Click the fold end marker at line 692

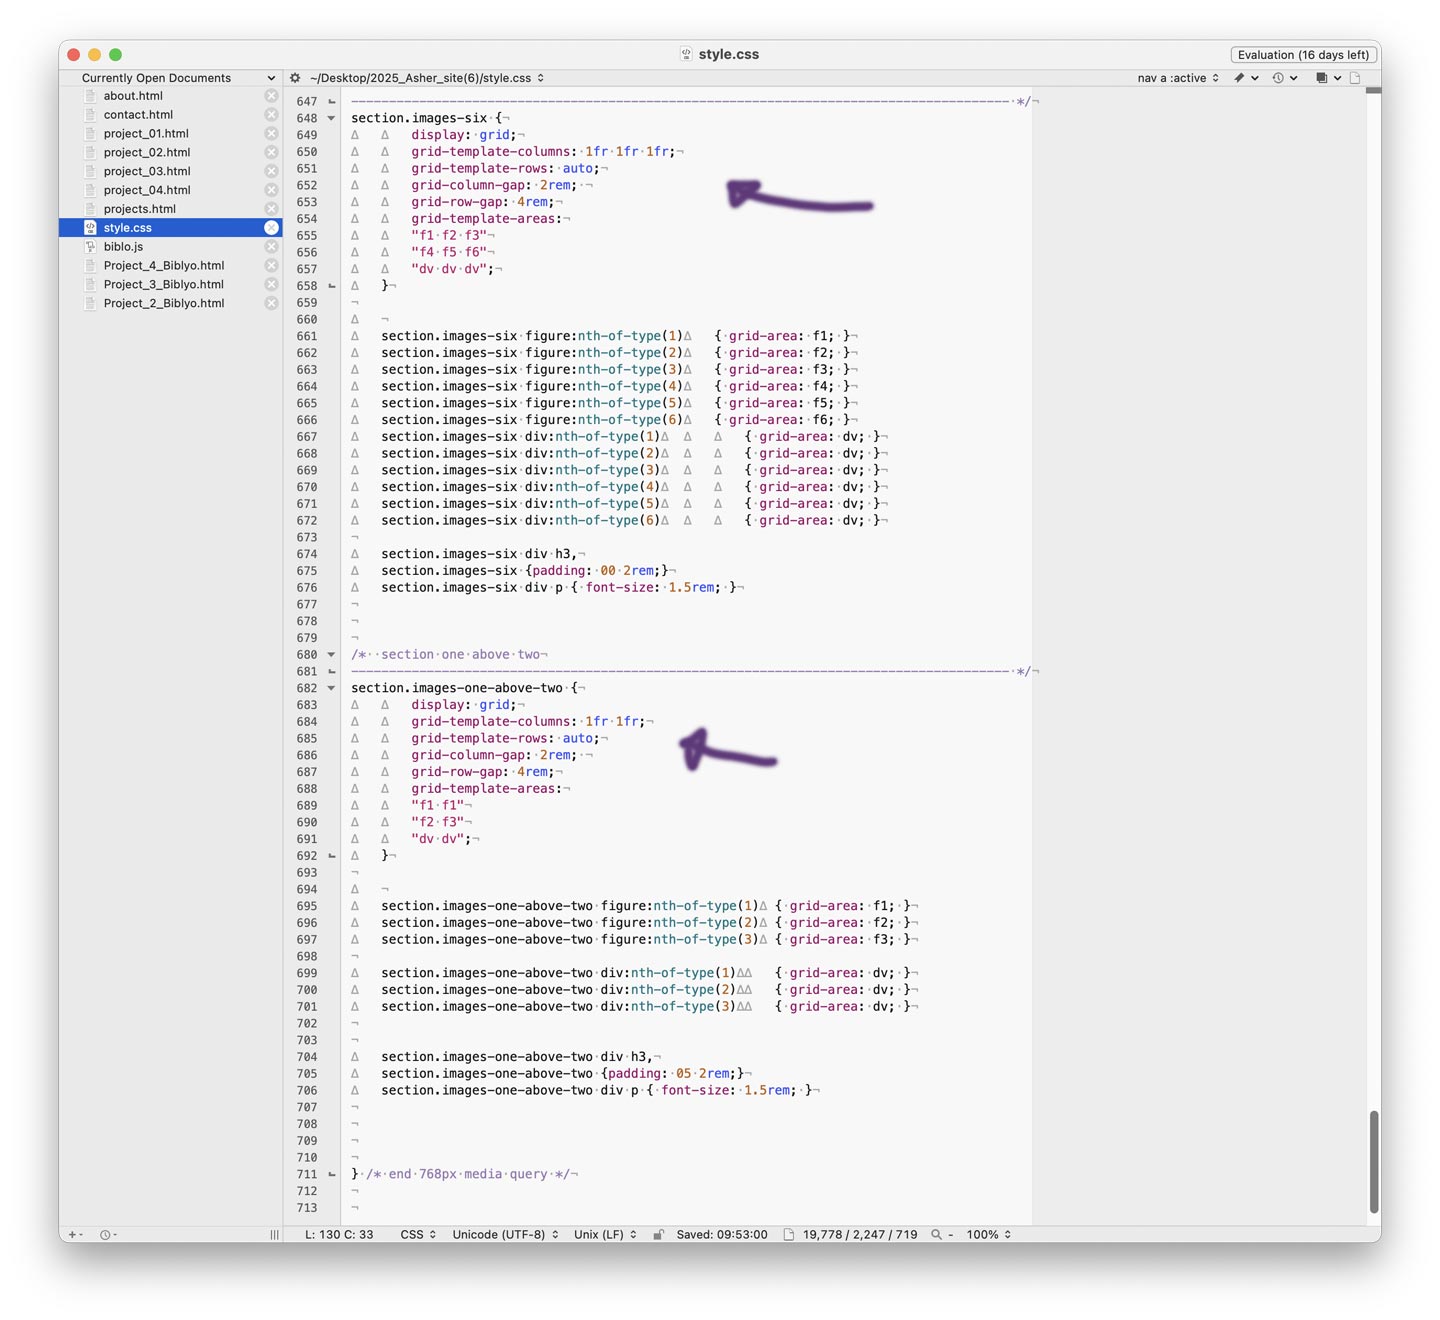(332, 856)
